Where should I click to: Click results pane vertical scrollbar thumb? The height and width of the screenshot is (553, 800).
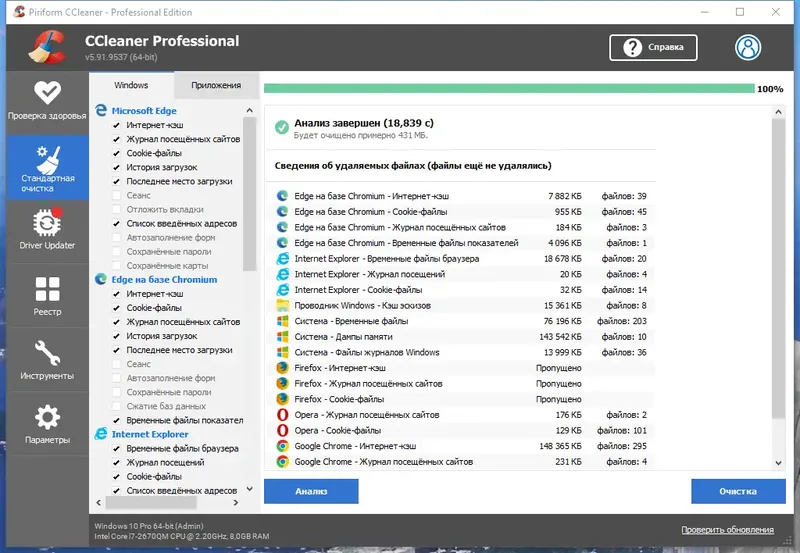point(778,269)
